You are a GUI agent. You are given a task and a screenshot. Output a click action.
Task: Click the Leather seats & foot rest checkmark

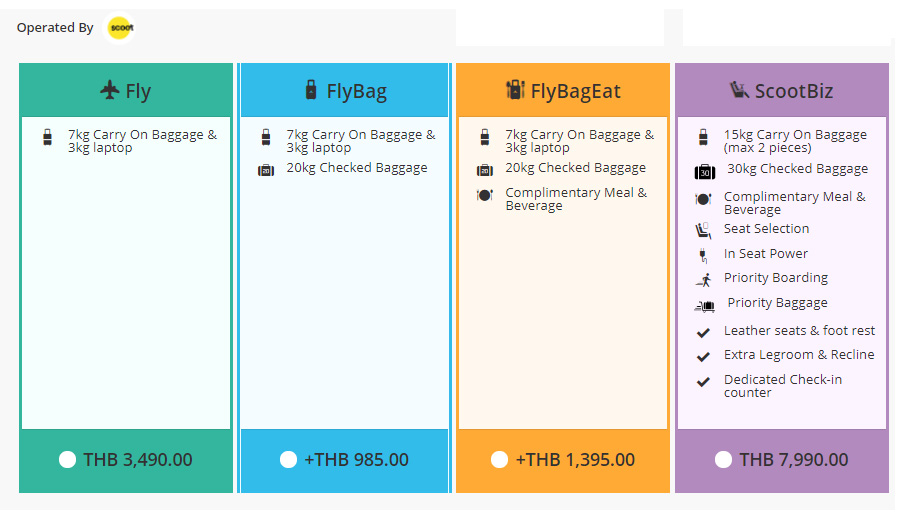tap(703, 332)
